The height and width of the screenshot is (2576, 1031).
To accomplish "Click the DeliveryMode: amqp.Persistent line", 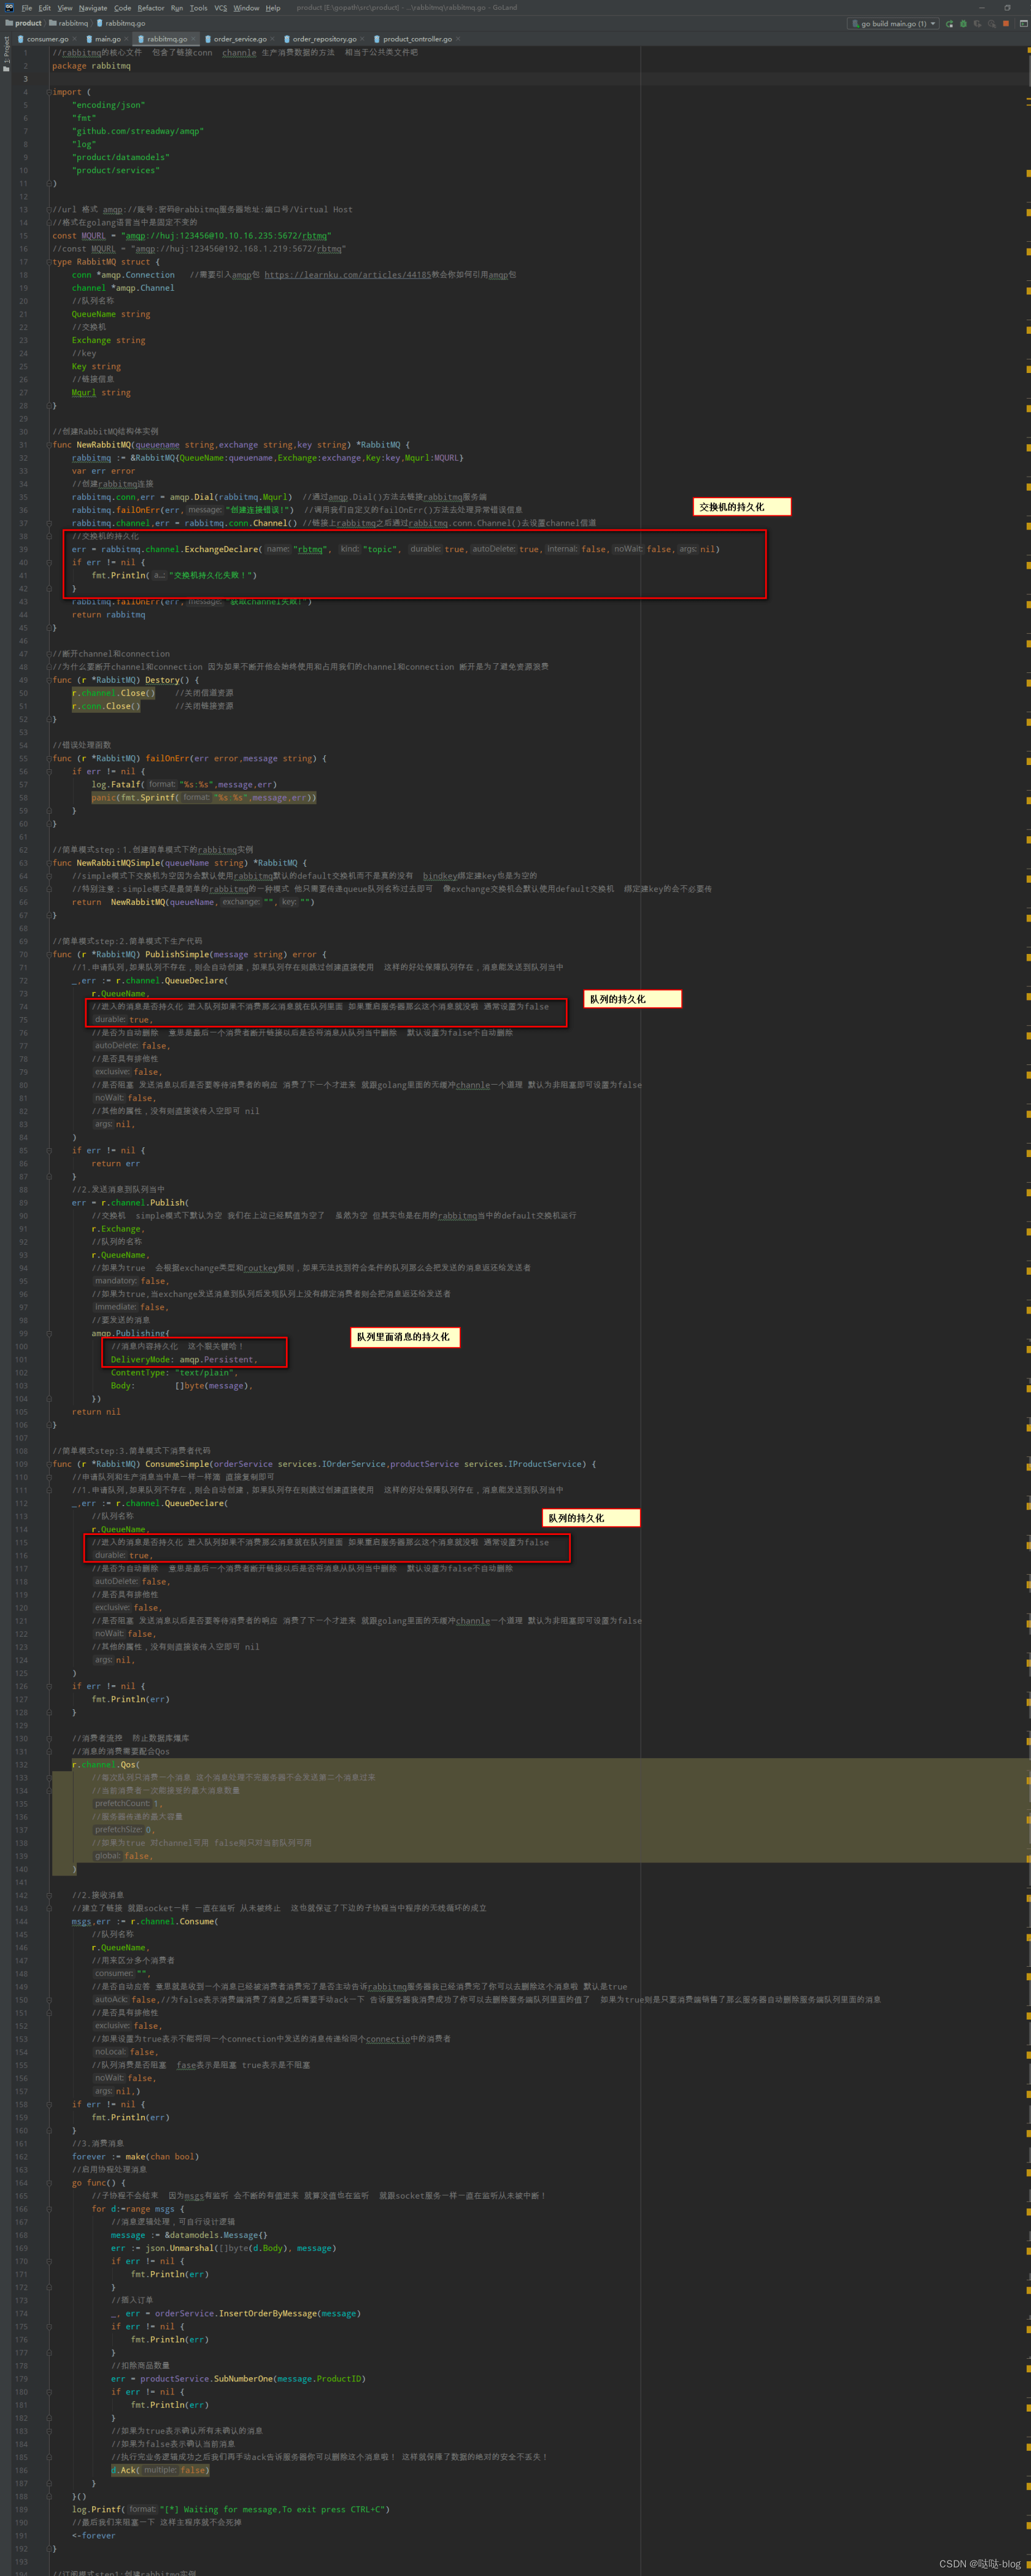I will click(x=184, y=1360).
